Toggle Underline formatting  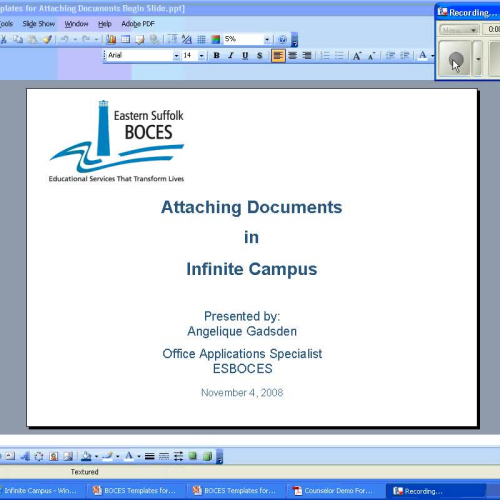click(x=245, y=55)
